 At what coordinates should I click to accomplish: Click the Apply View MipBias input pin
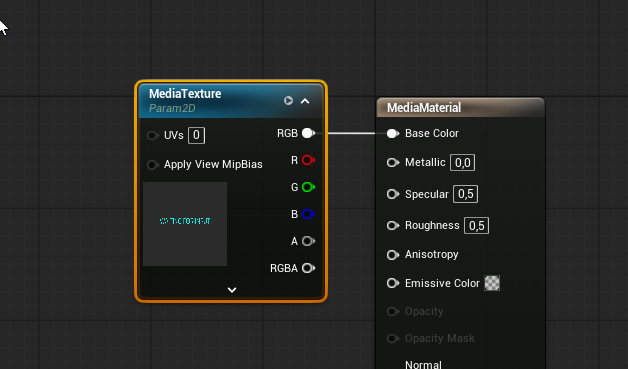(x=153, y=165)
